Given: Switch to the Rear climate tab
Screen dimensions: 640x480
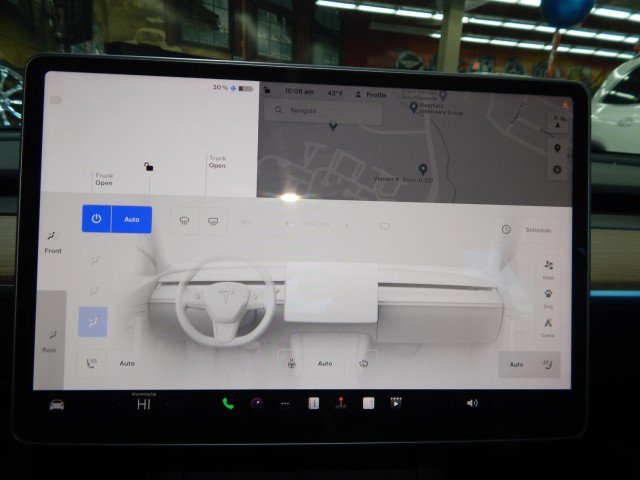Looking at the screenshot, I should (x=49, y=341).
